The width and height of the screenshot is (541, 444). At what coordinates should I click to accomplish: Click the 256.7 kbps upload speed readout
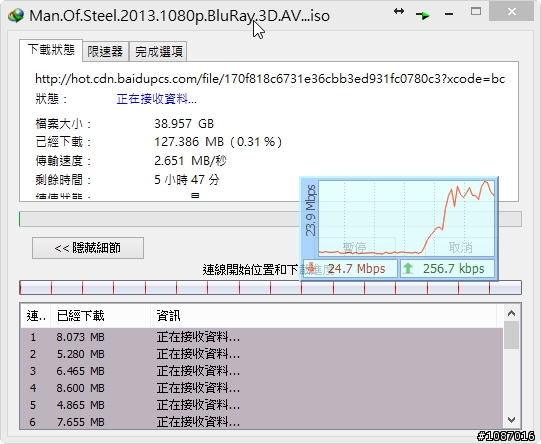click(454, 268)
